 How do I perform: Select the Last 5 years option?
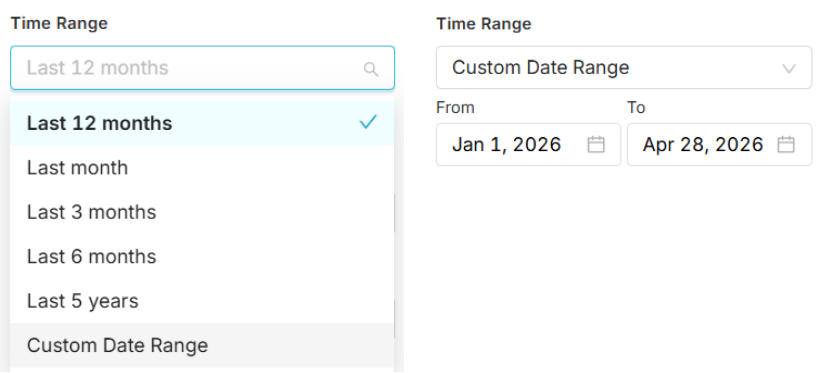point(202,301)
